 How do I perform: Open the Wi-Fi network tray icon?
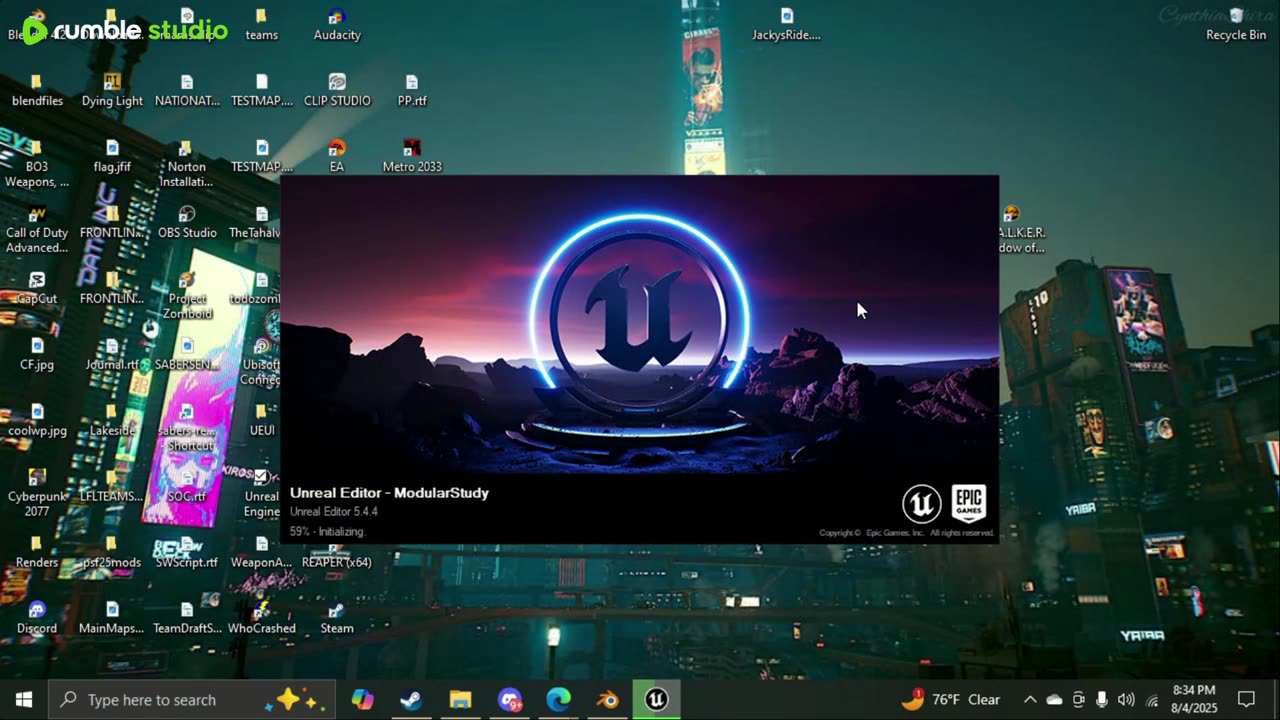coord(1151,700)
